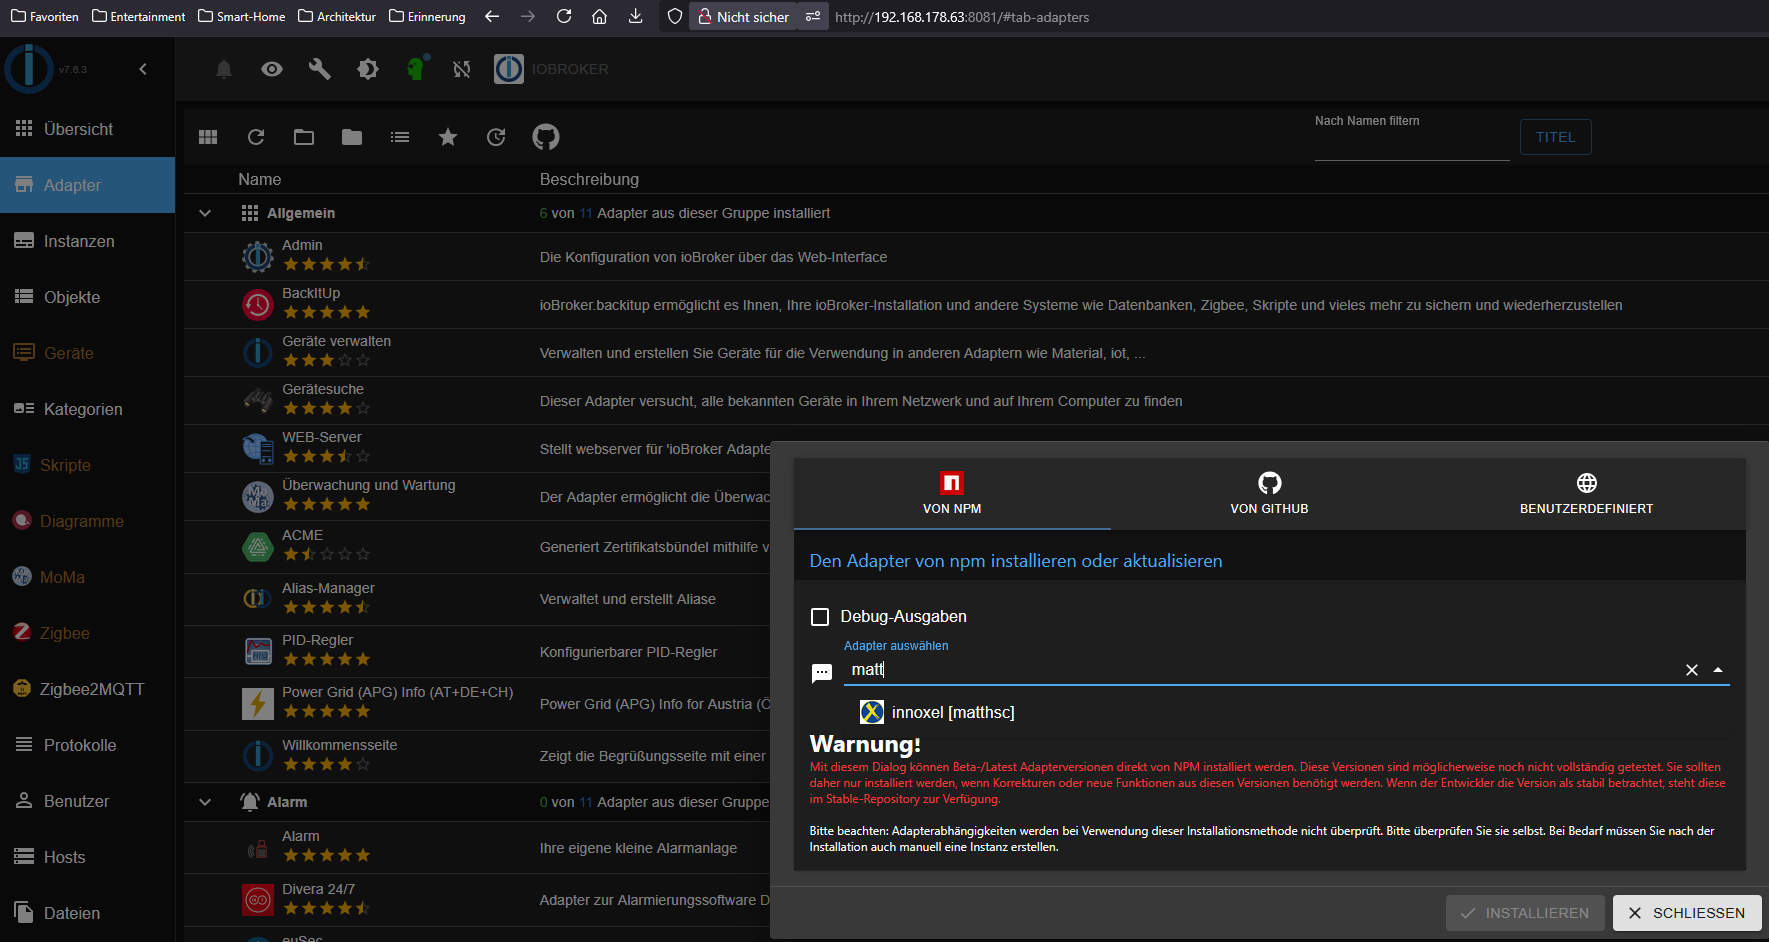Click the Admin adapter icon

258,257
